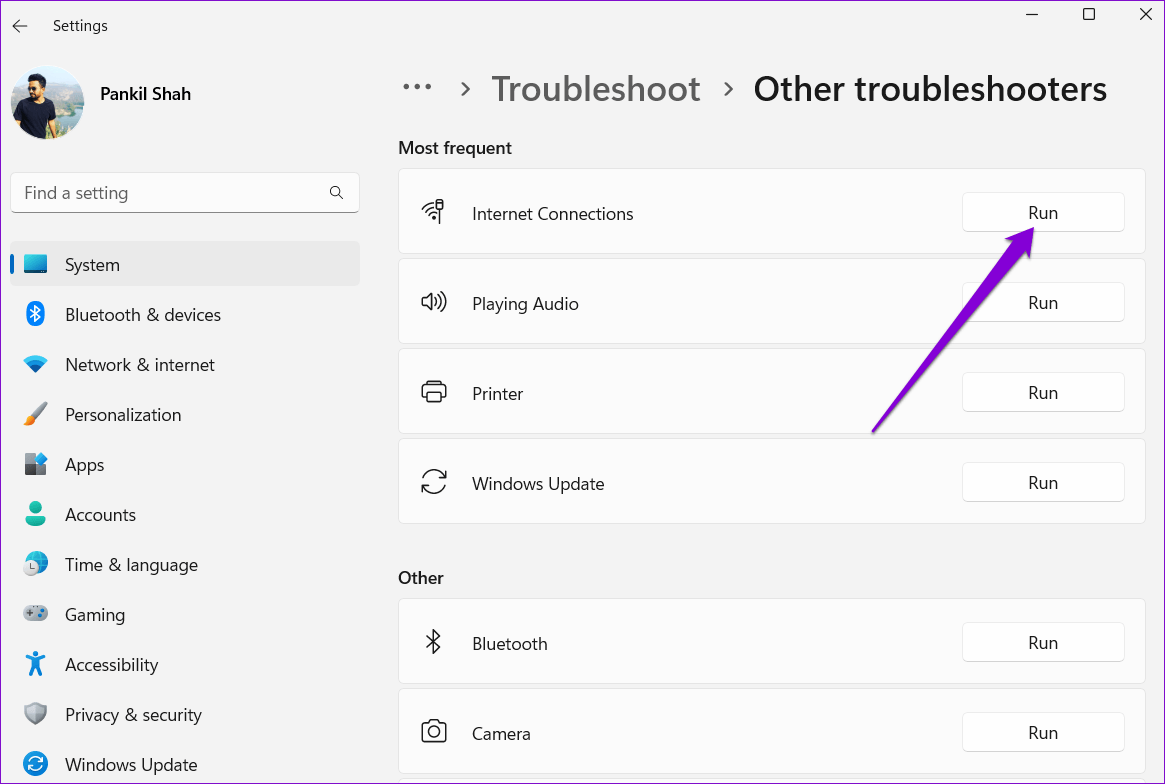Expand the breadcrumb ellipsis menu

[x=417, y=89]
